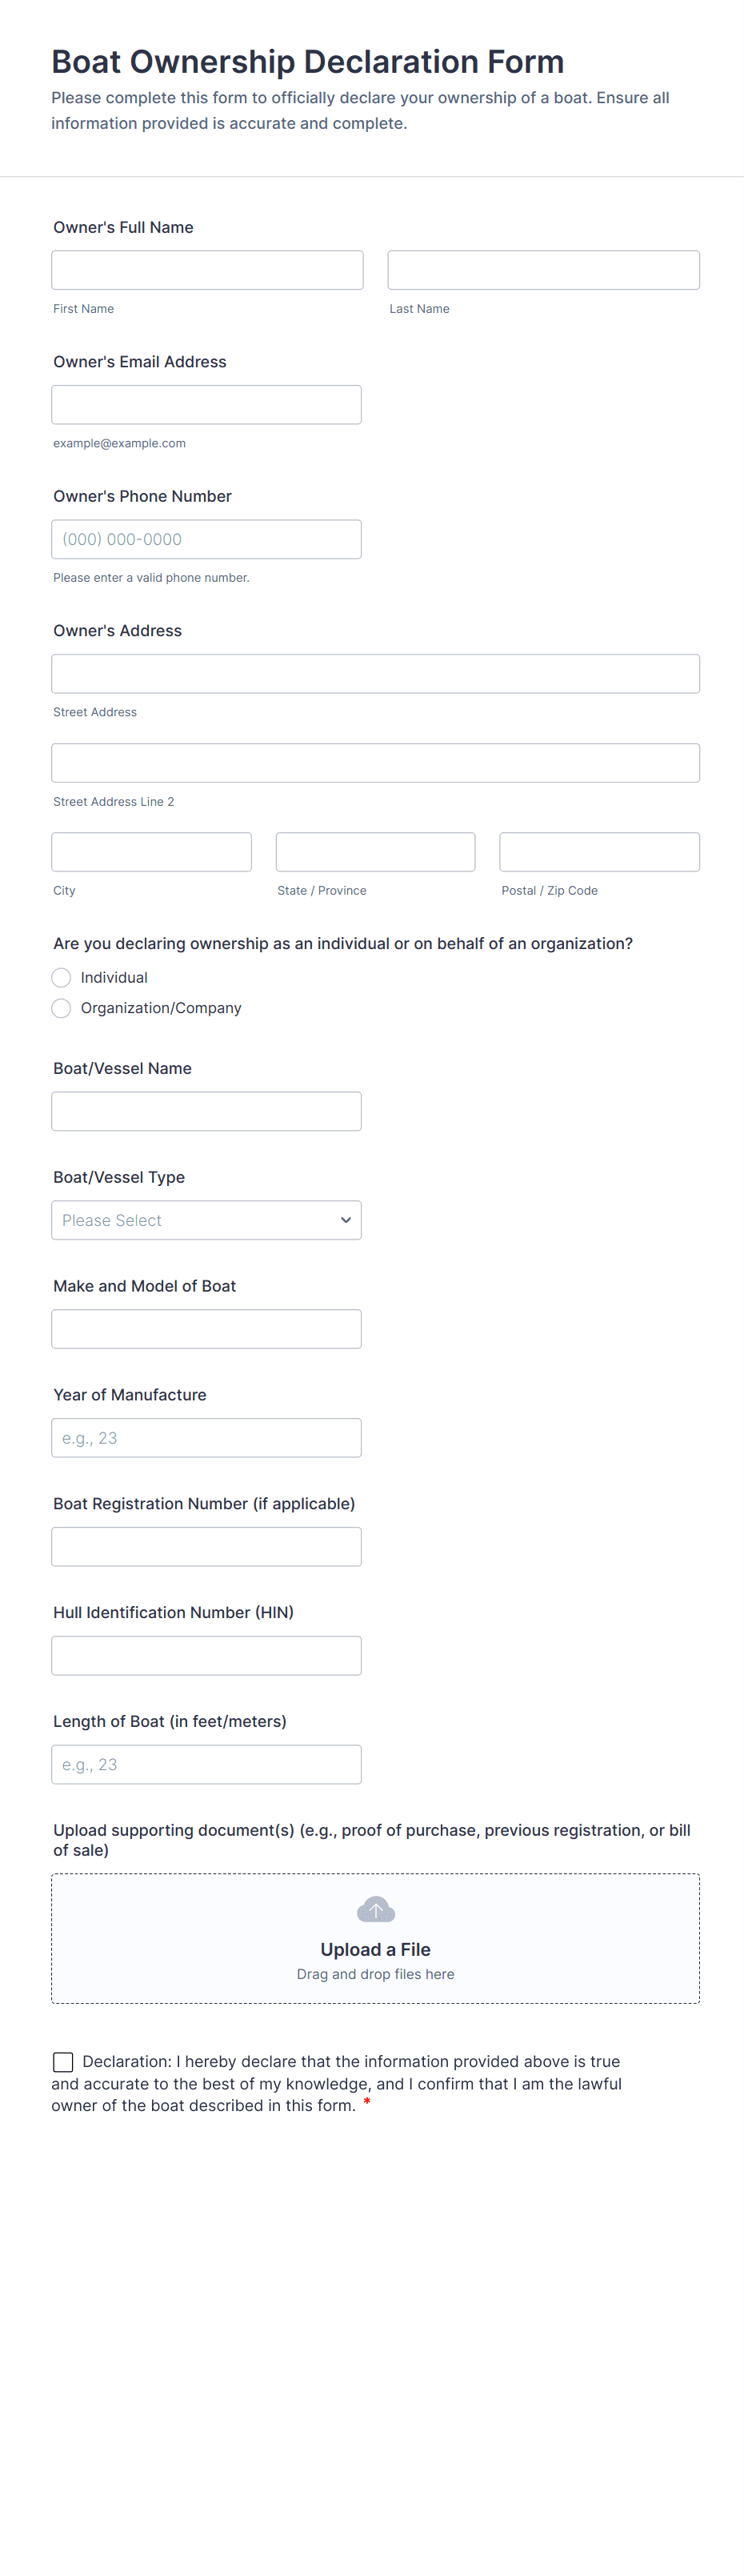Image resolution: width=744 pixels, height=2576 pixels.
Task: Click the Boat/Vessel Name input
Action: (206, 1111)
